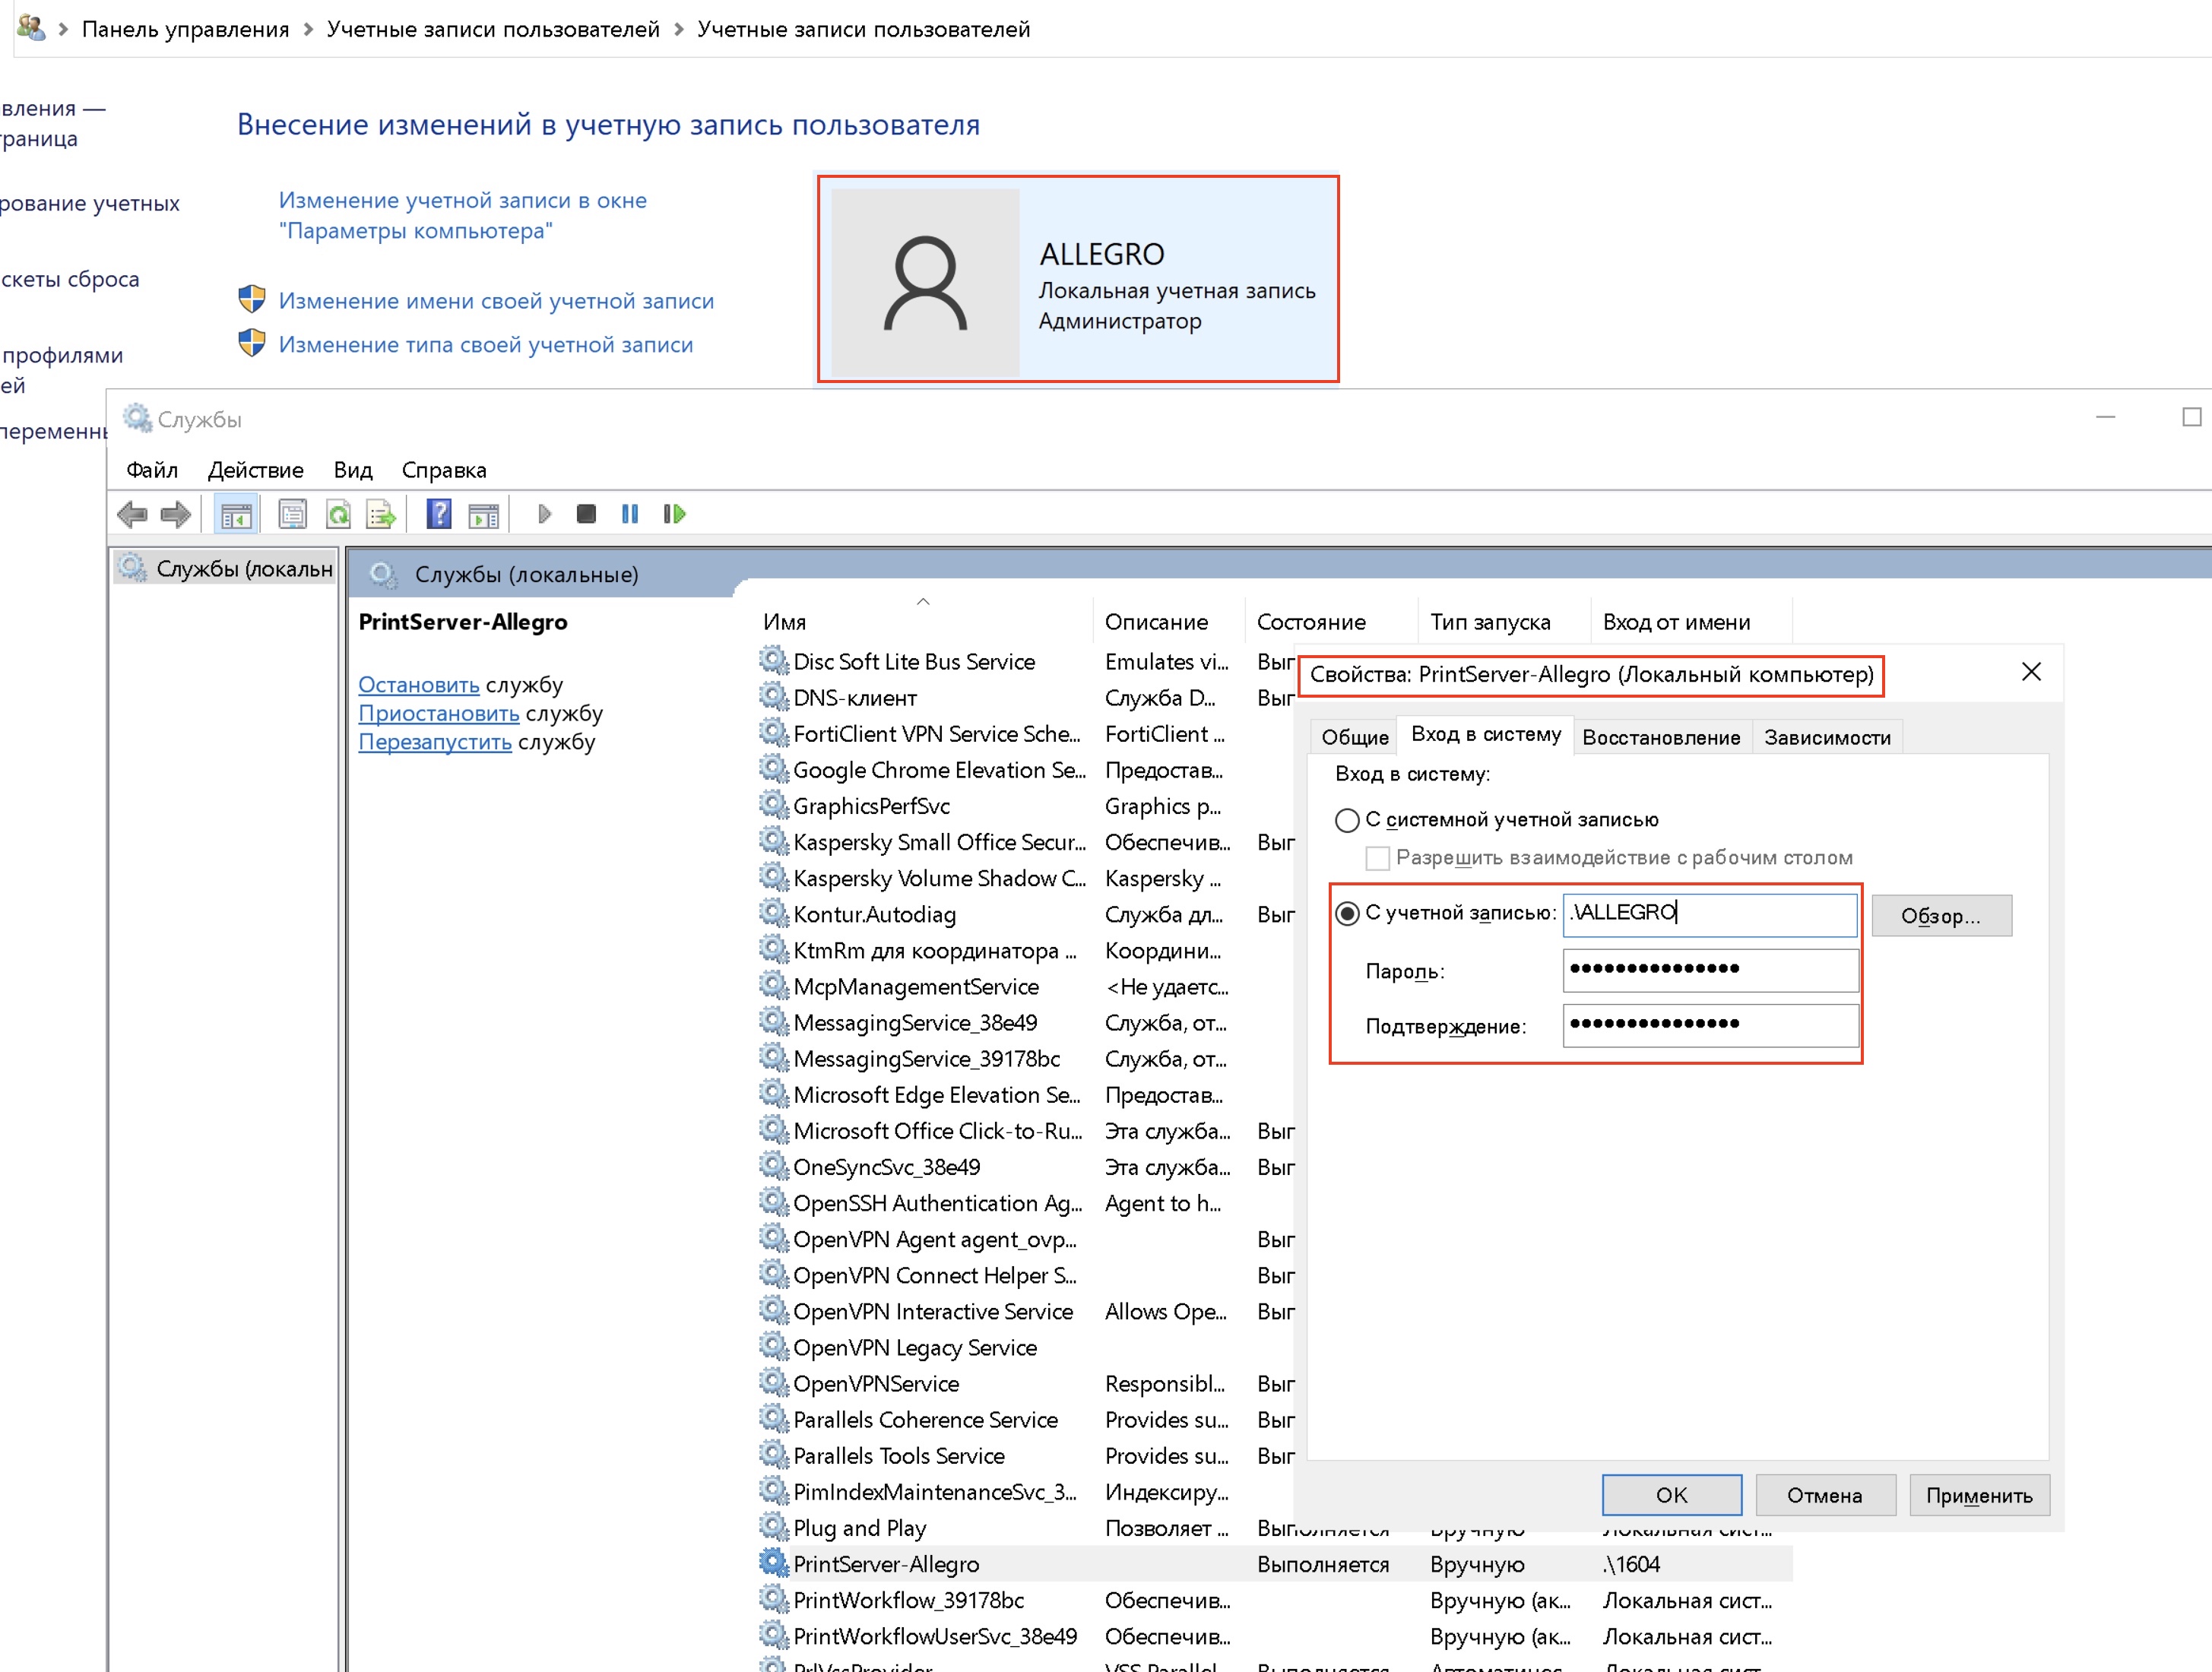Open the Действие menu
The width and height of the screenshot is (2212, 1672).
tap(255, 470)
